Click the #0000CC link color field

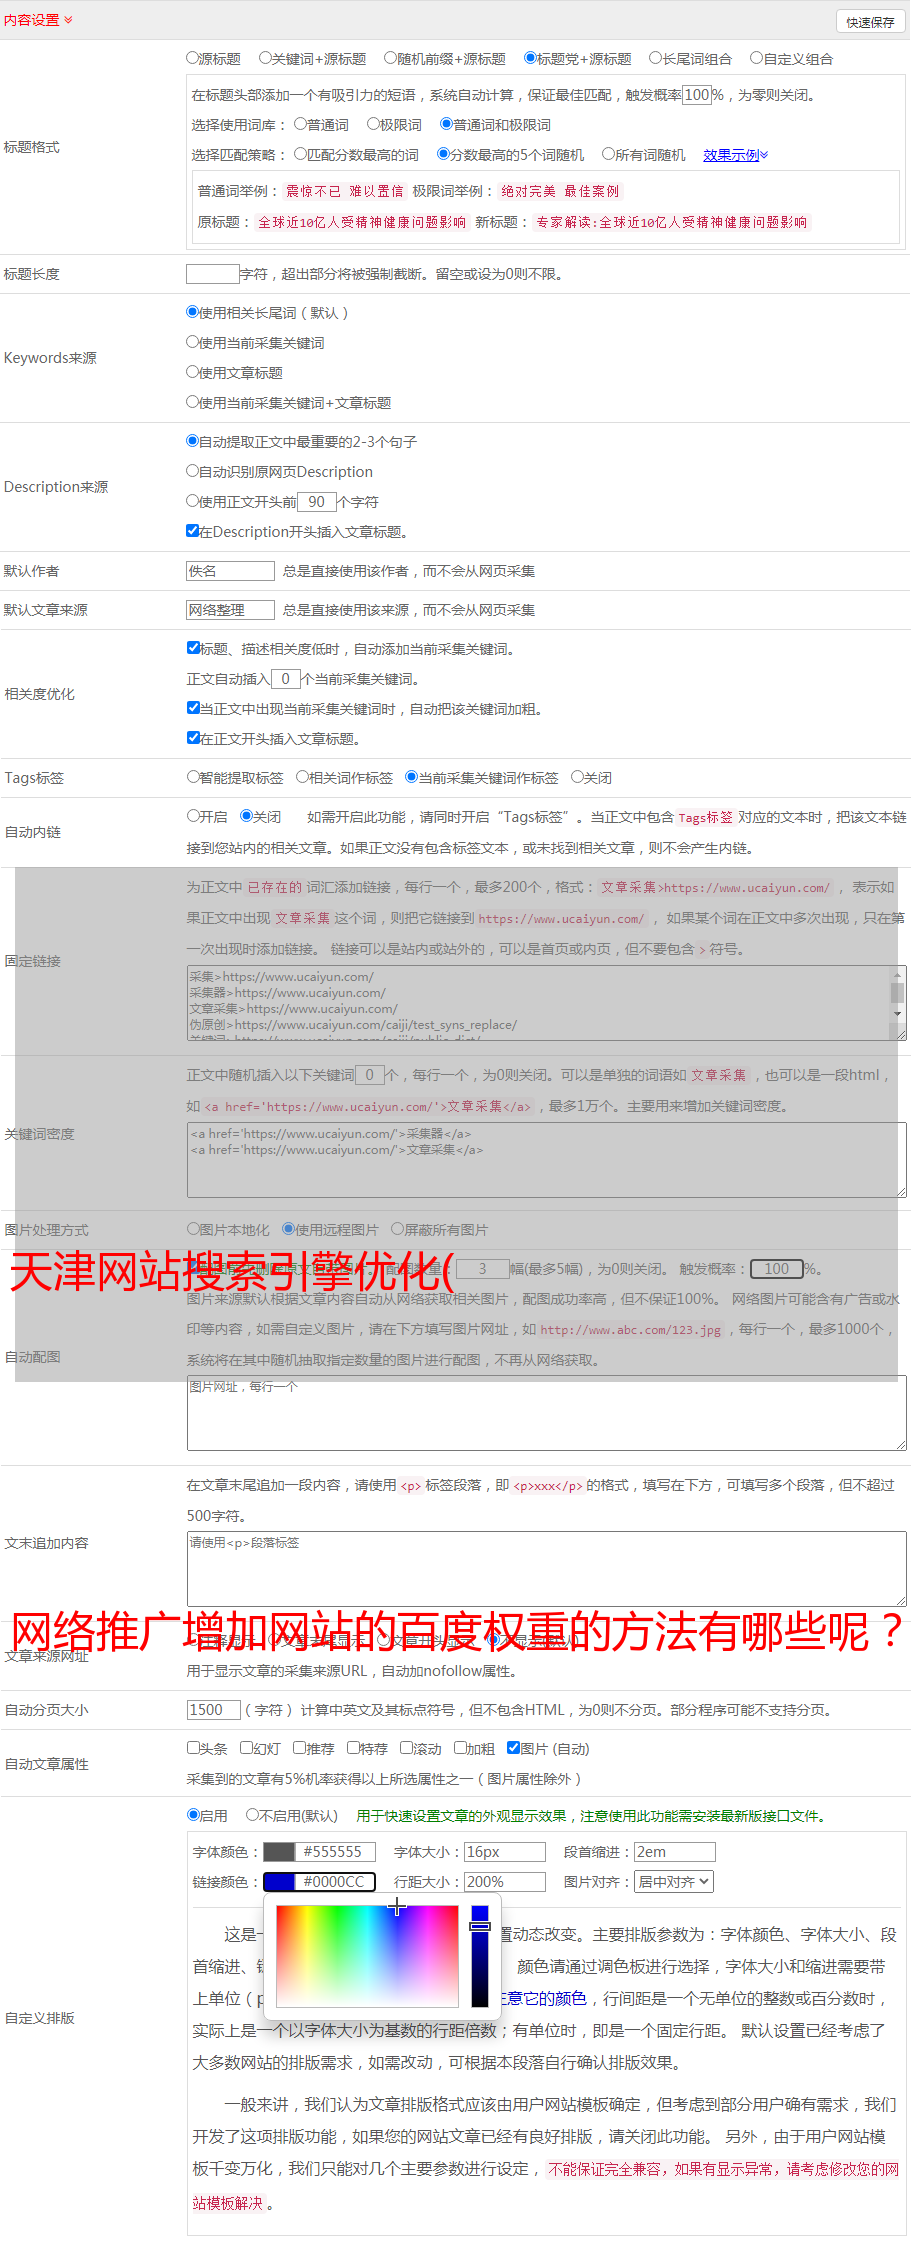pos(319,1882)
